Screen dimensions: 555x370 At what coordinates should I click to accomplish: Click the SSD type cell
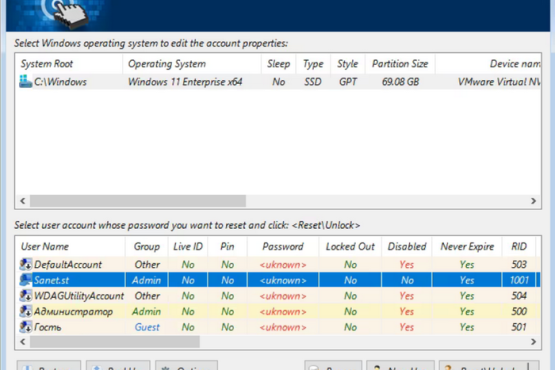tap(313, 82)
